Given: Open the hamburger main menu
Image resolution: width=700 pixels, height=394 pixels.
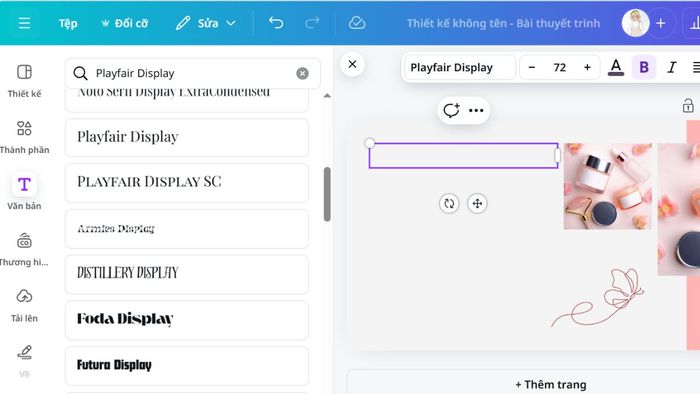Looking at the screenshot, I should (x=24, y=23).
